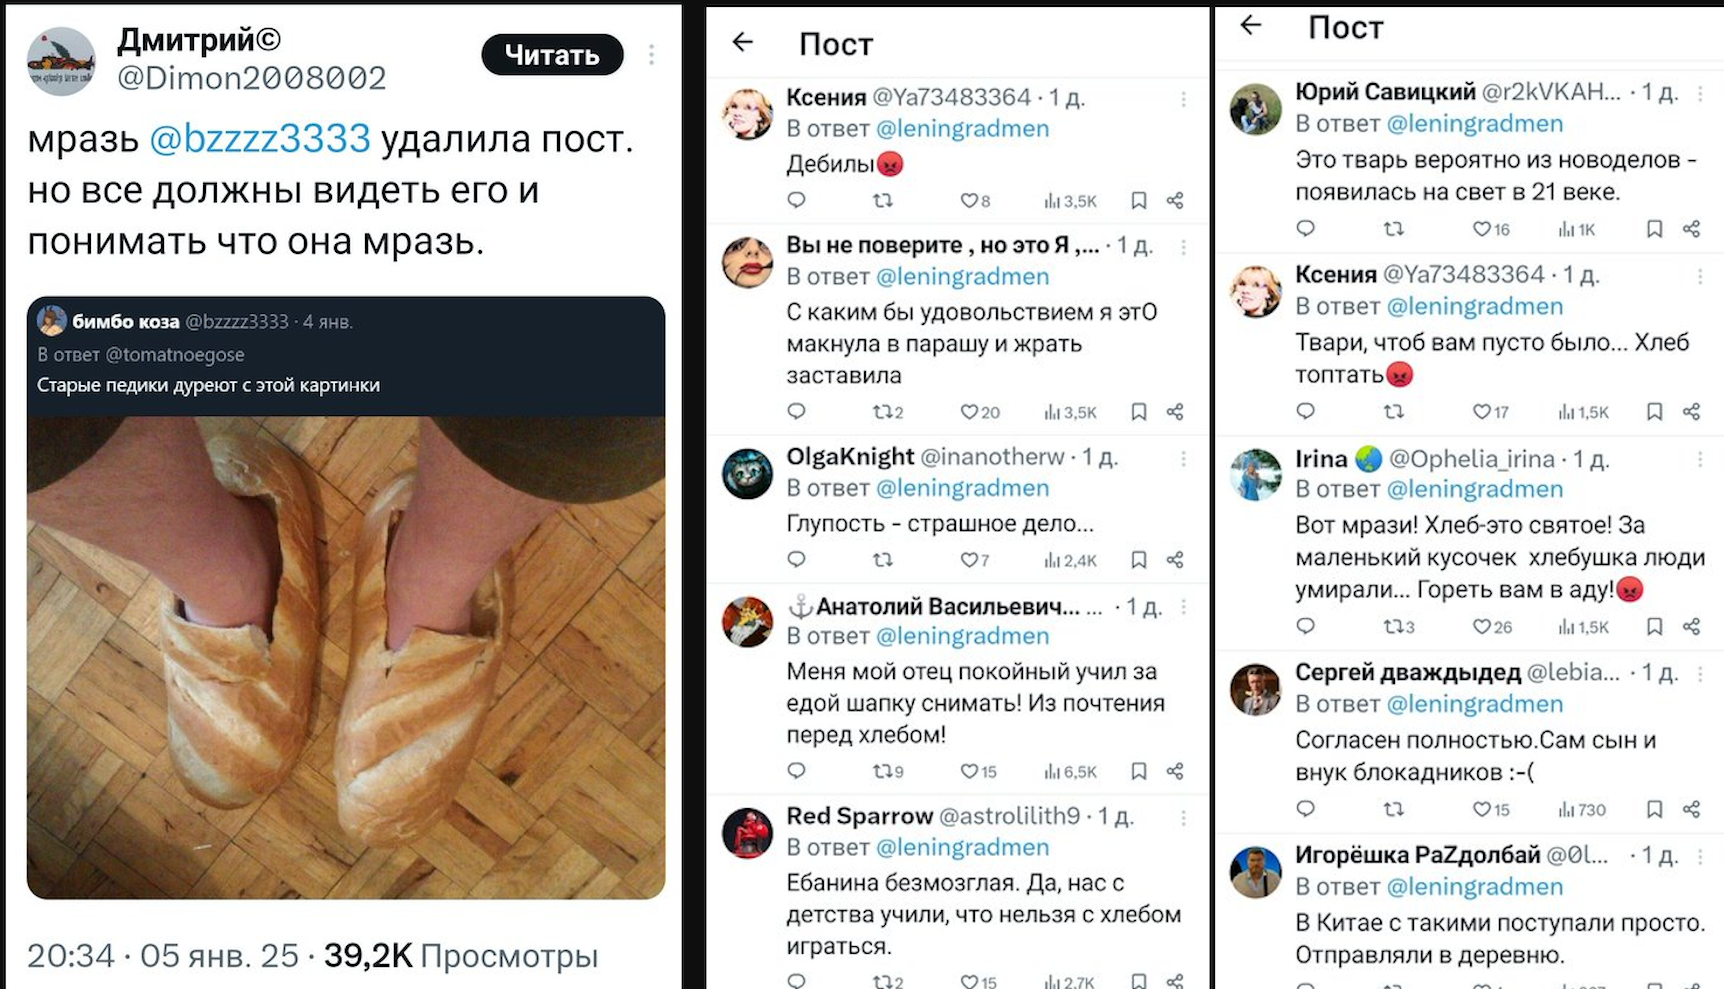The height and width of the screenshot is (989, 1724).
Task: Open more options on Ксения's 'Дебилы' reply
Action: [x=1183, y=99]
